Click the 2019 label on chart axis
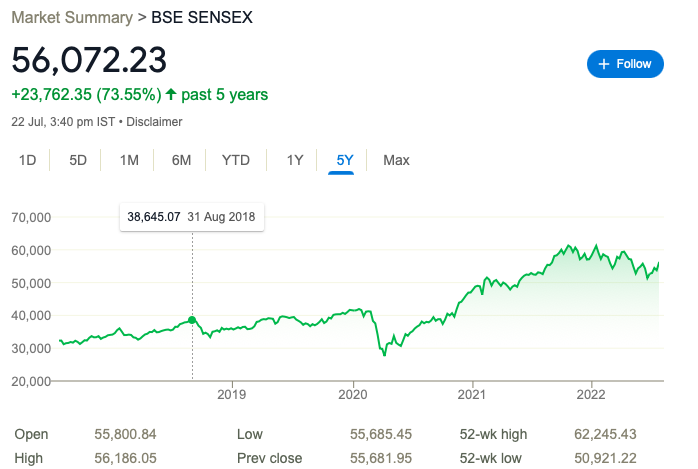 (x=231, y=394)
